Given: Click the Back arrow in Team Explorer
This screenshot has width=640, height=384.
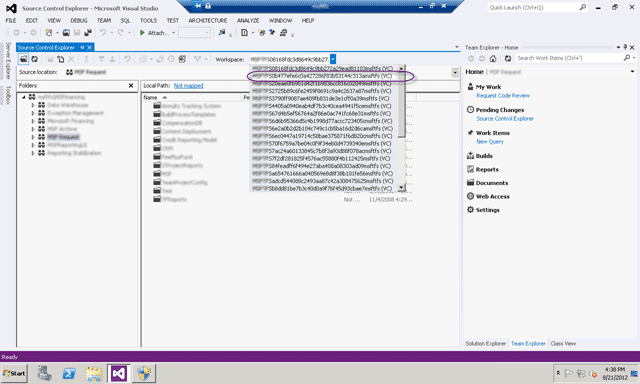Looking at the screenshot, I should pos(471,59).
